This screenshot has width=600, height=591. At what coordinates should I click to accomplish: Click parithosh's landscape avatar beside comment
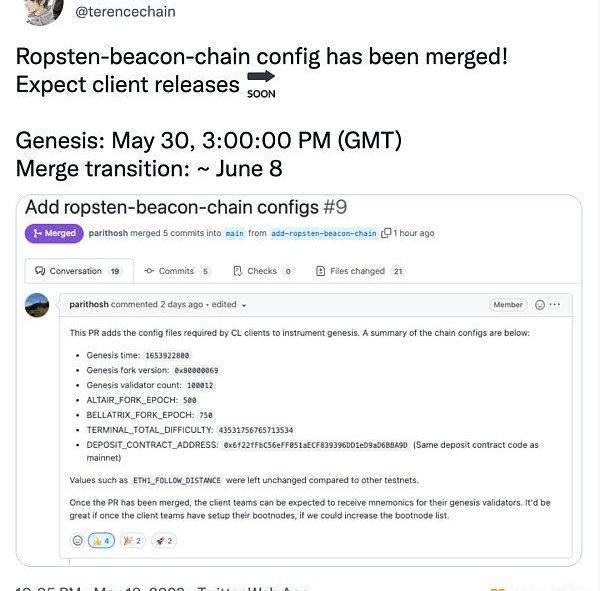(x=37, y=305)
